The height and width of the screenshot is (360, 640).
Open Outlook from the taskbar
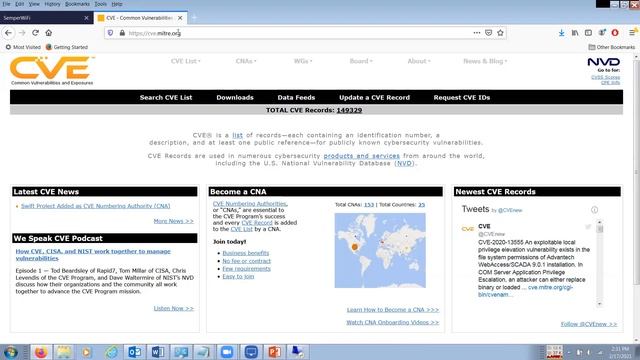pos(134,352)
